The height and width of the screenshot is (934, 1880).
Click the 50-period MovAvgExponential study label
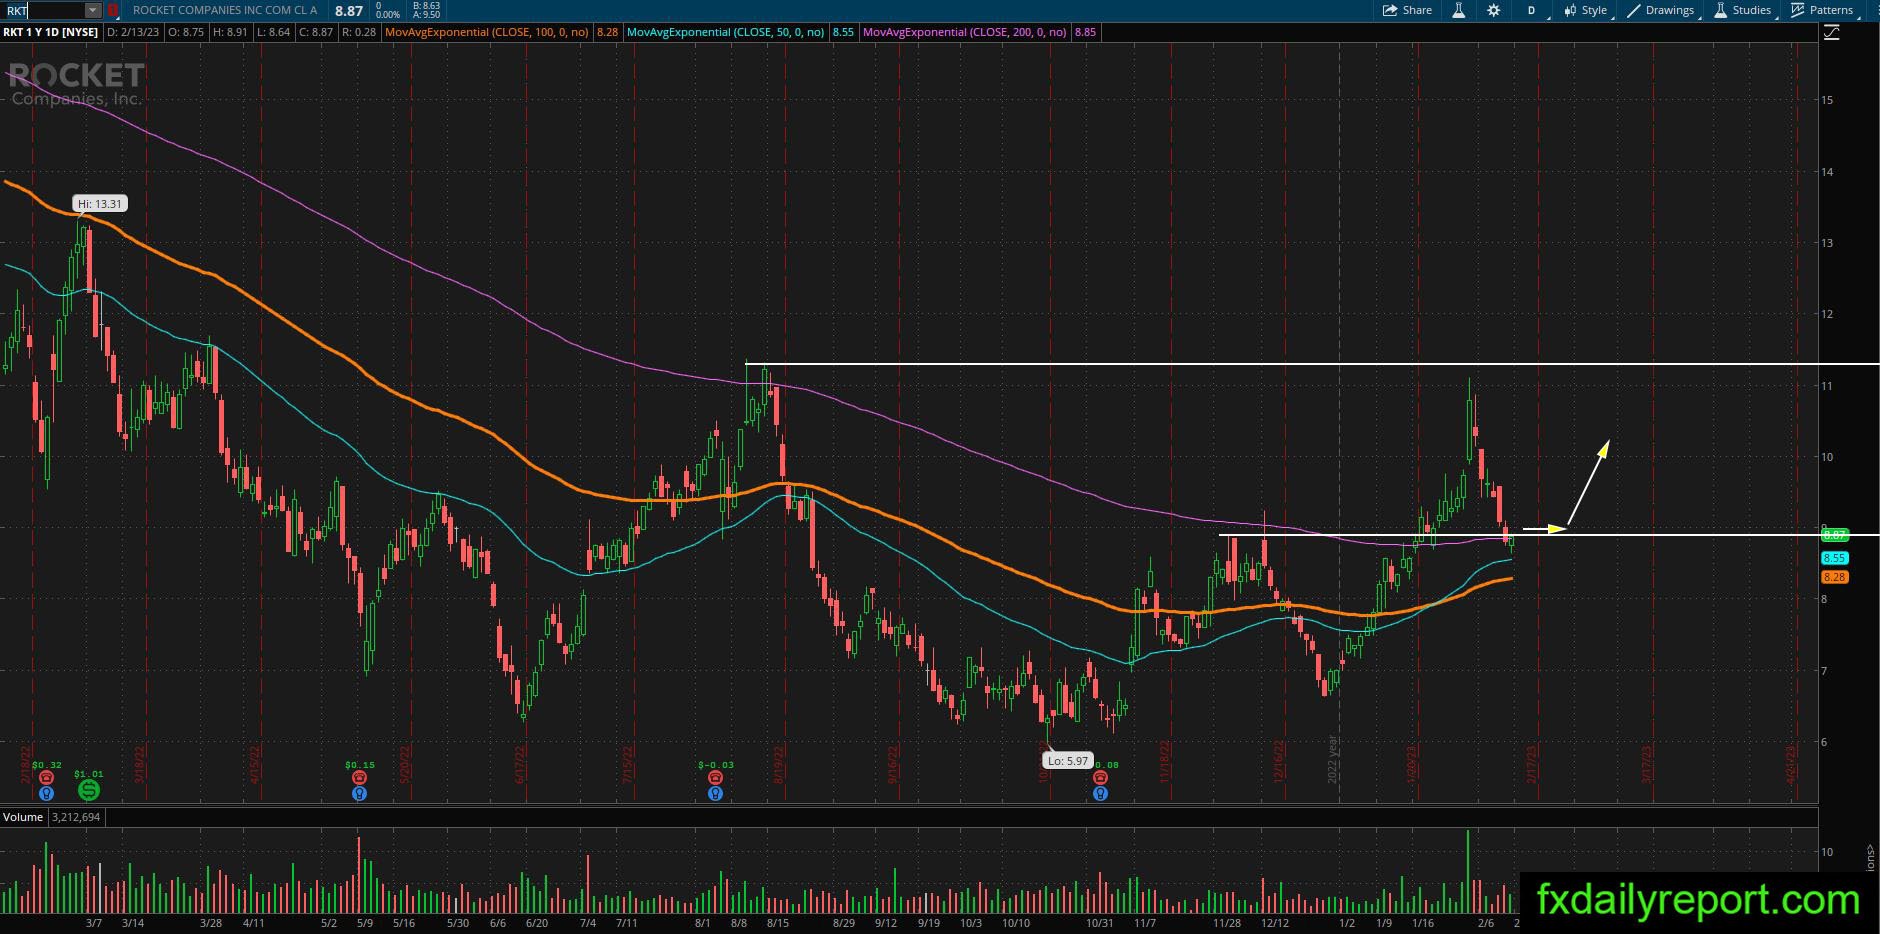click(726, 32)
